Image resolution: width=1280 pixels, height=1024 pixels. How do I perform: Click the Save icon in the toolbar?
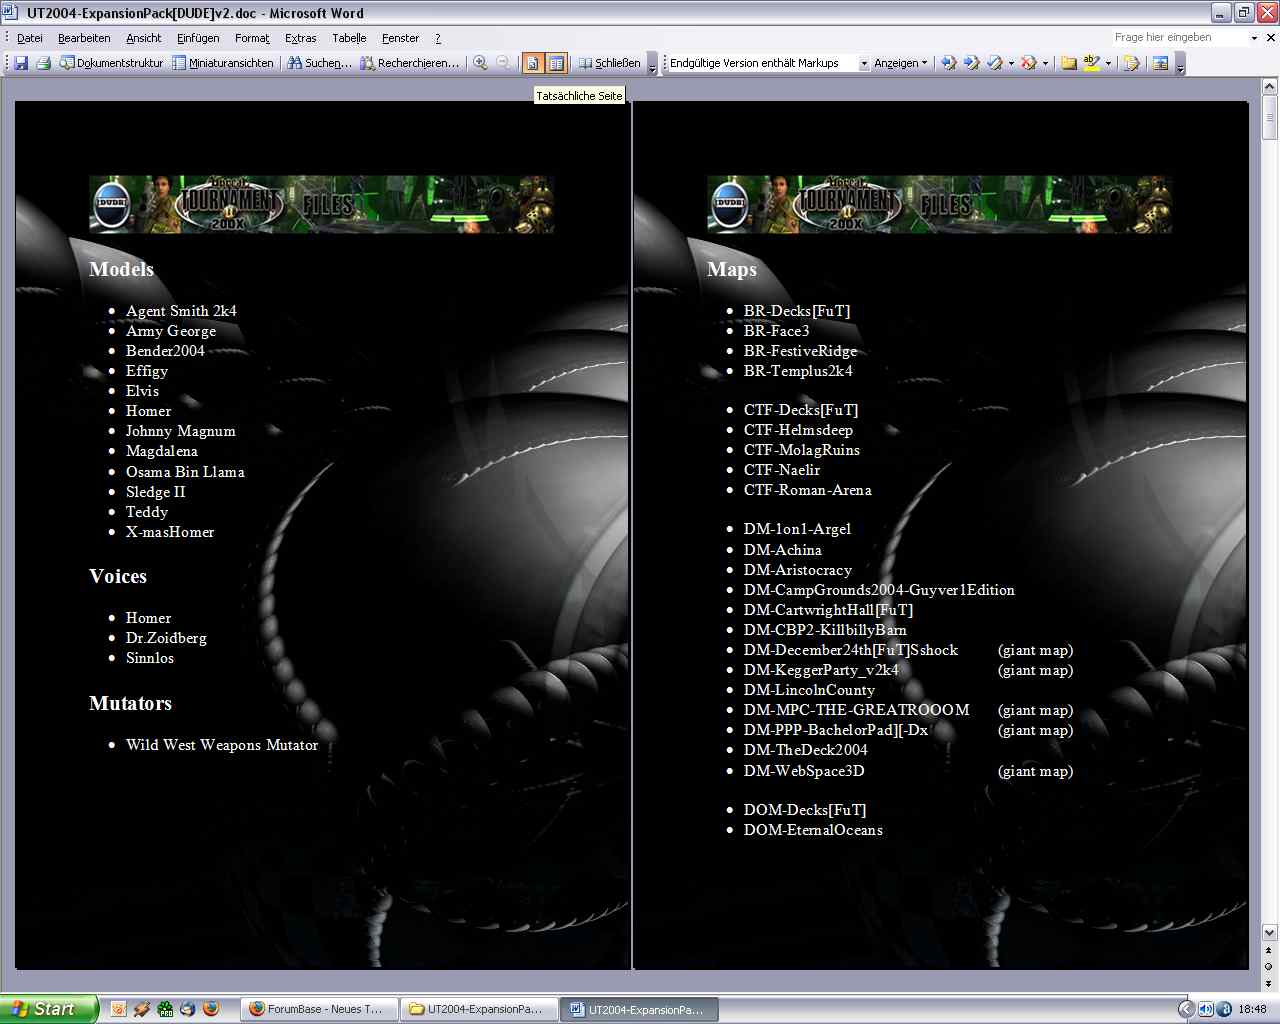point(21,63)
